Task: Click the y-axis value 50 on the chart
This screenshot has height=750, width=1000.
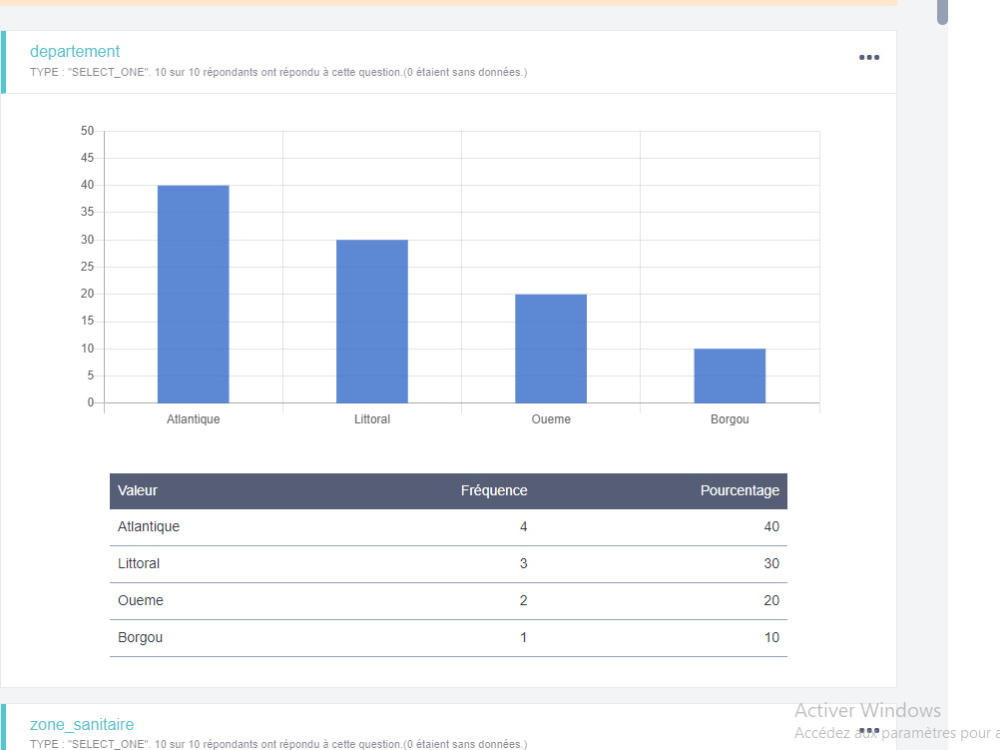Action: pyautogui.click(x=87, y=131)
